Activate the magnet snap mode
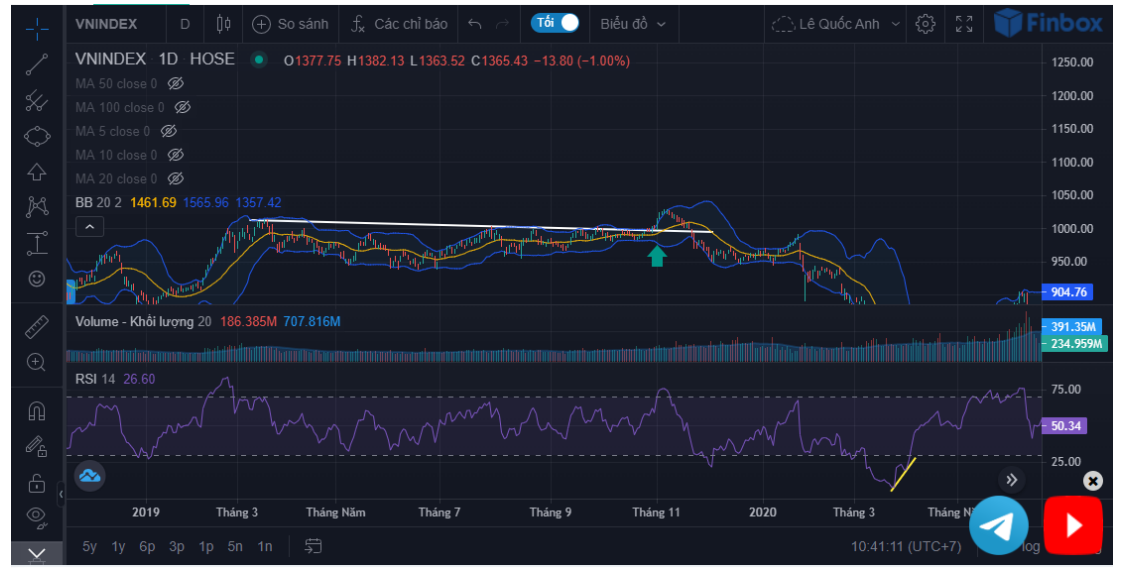 tap(37, 411)
